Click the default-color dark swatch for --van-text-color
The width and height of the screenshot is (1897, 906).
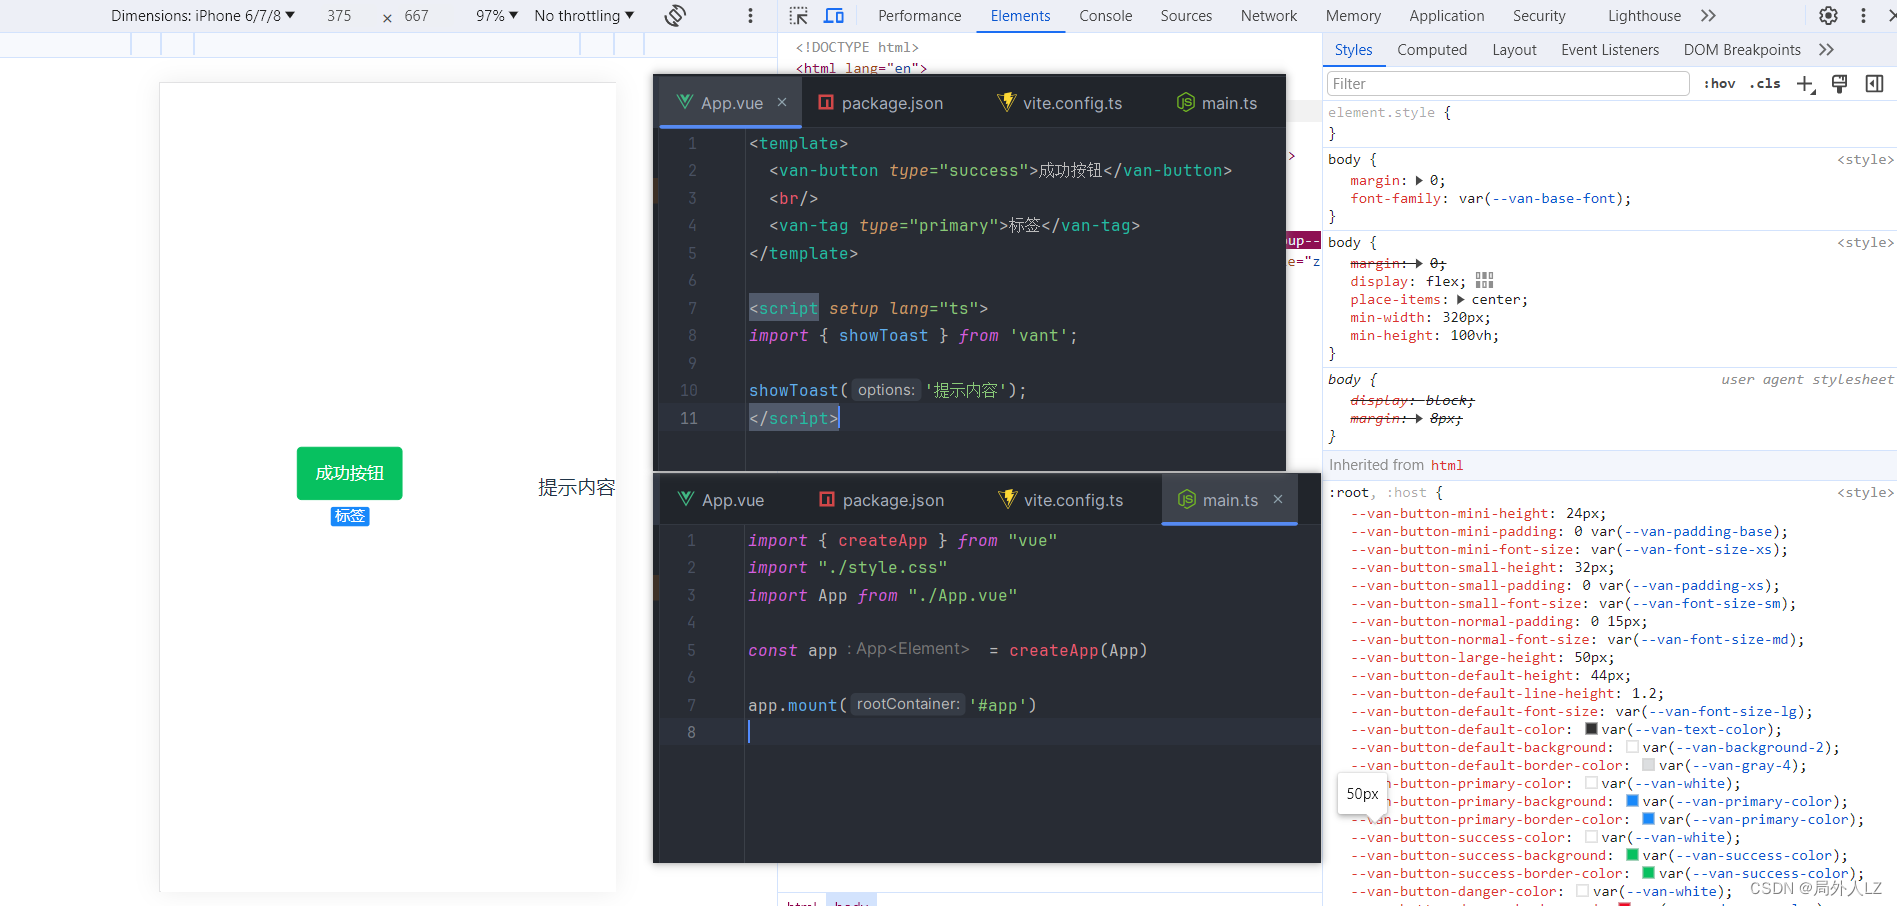[1591, 729]
